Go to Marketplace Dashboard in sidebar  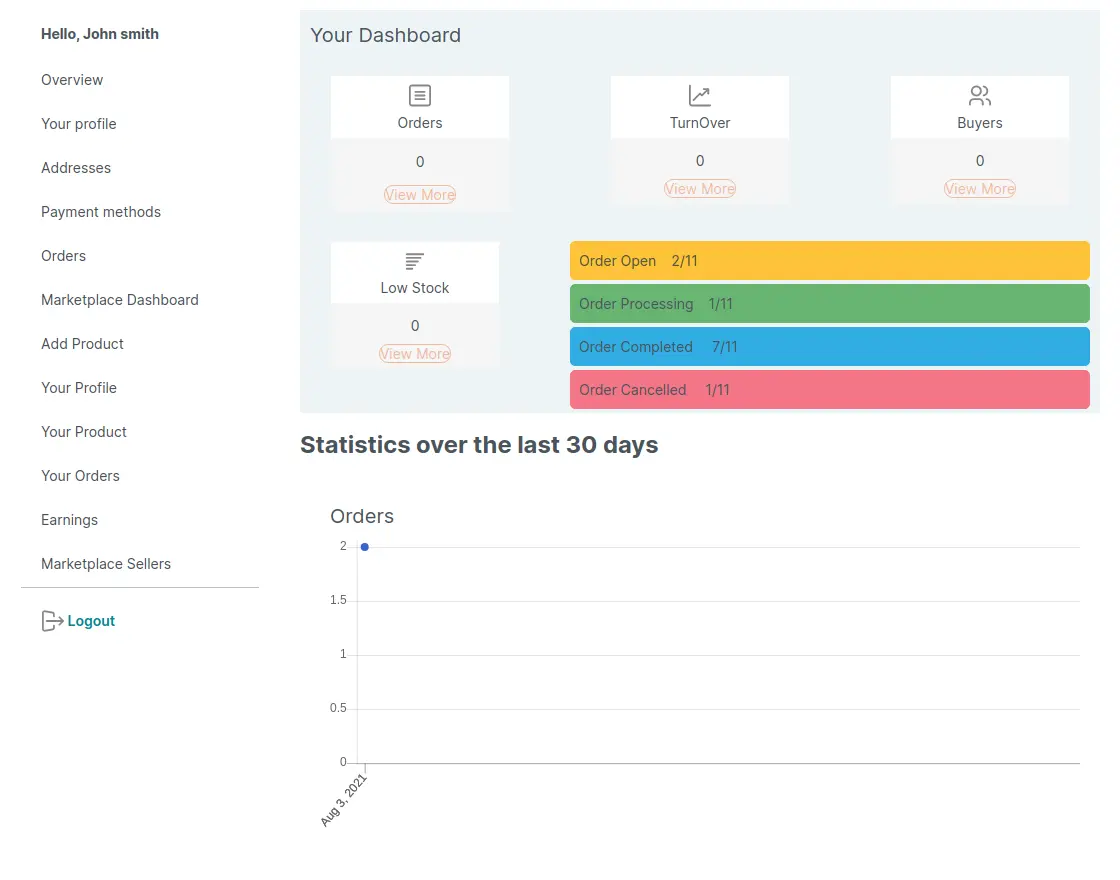point(120,300)
